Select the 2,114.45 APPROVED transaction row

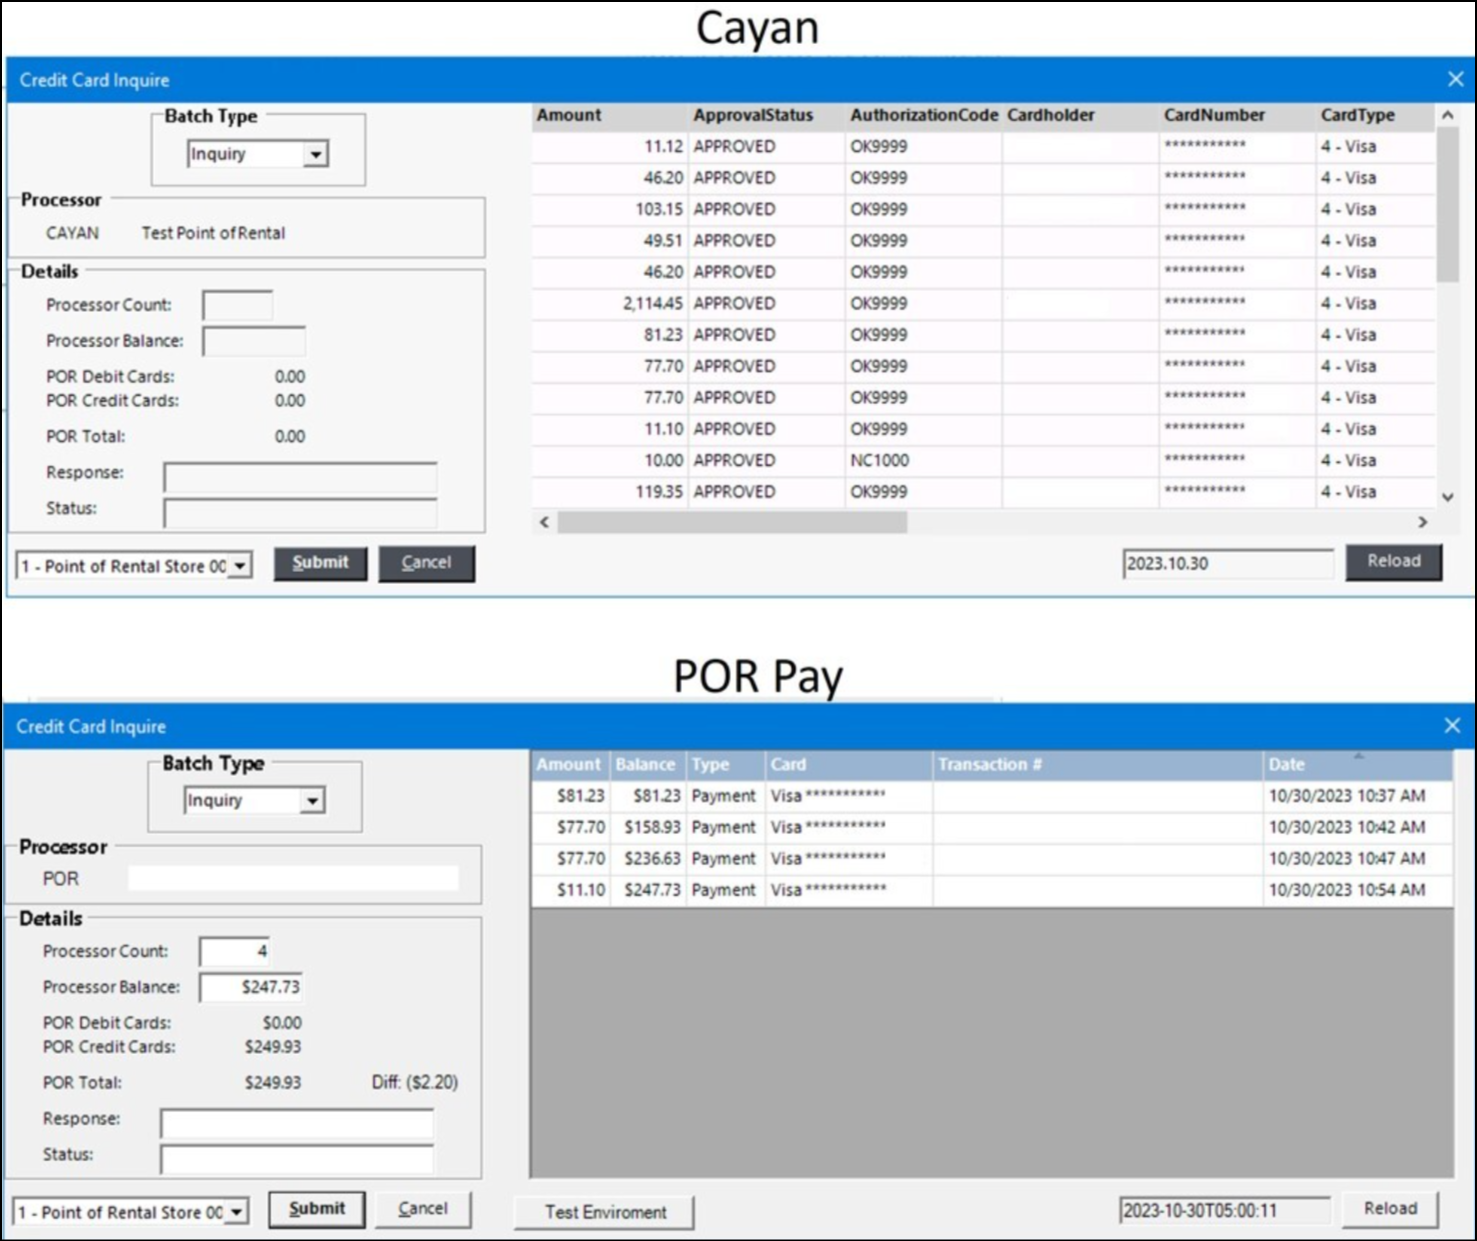point(735,303)
